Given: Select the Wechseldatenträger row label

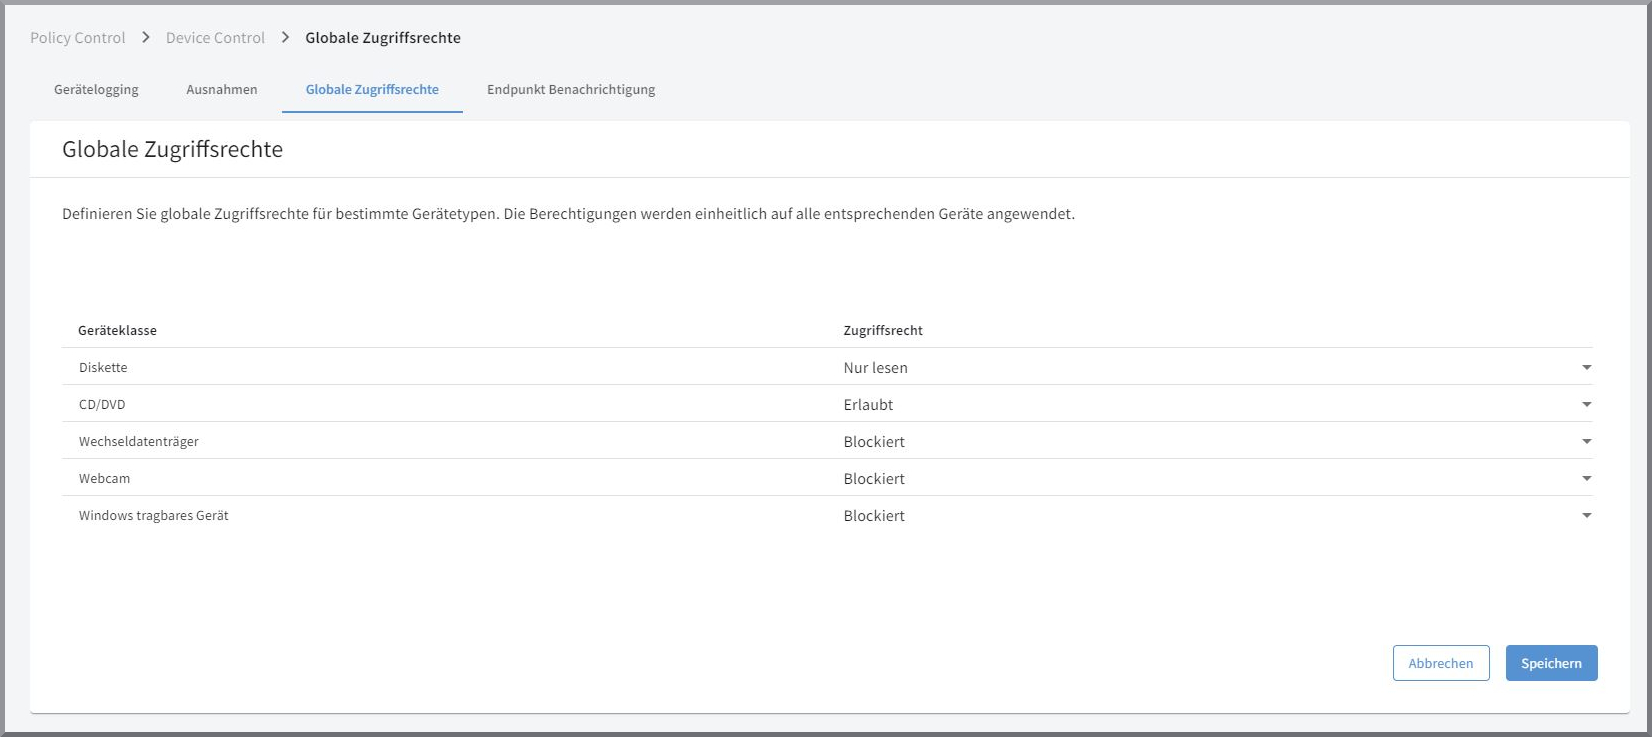Looking at the screenshot, I should tap(139, 442).
